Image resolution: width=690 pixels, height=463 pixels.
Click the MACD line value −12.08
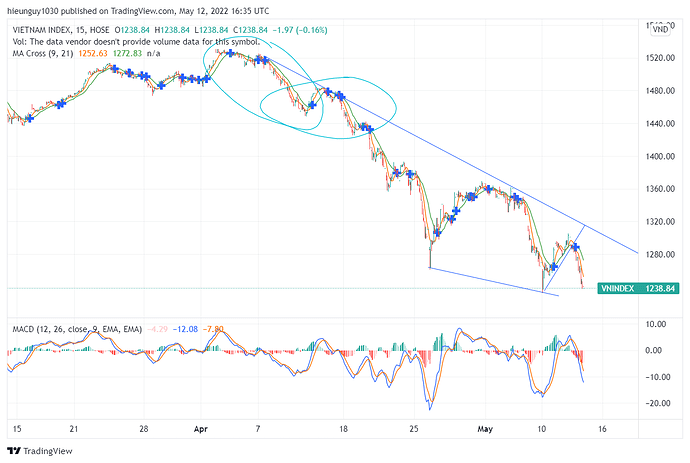point(185,329)
